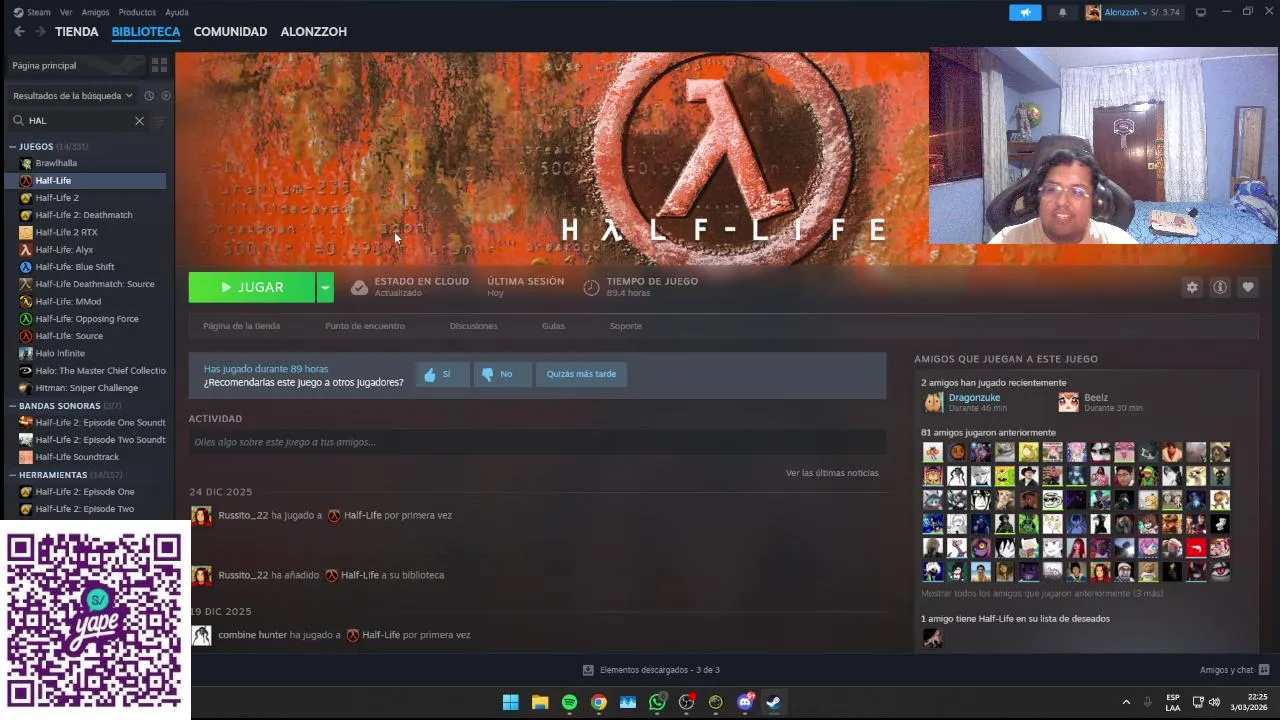Open Google Chrome from taskbar

click(x=598, y=702)
